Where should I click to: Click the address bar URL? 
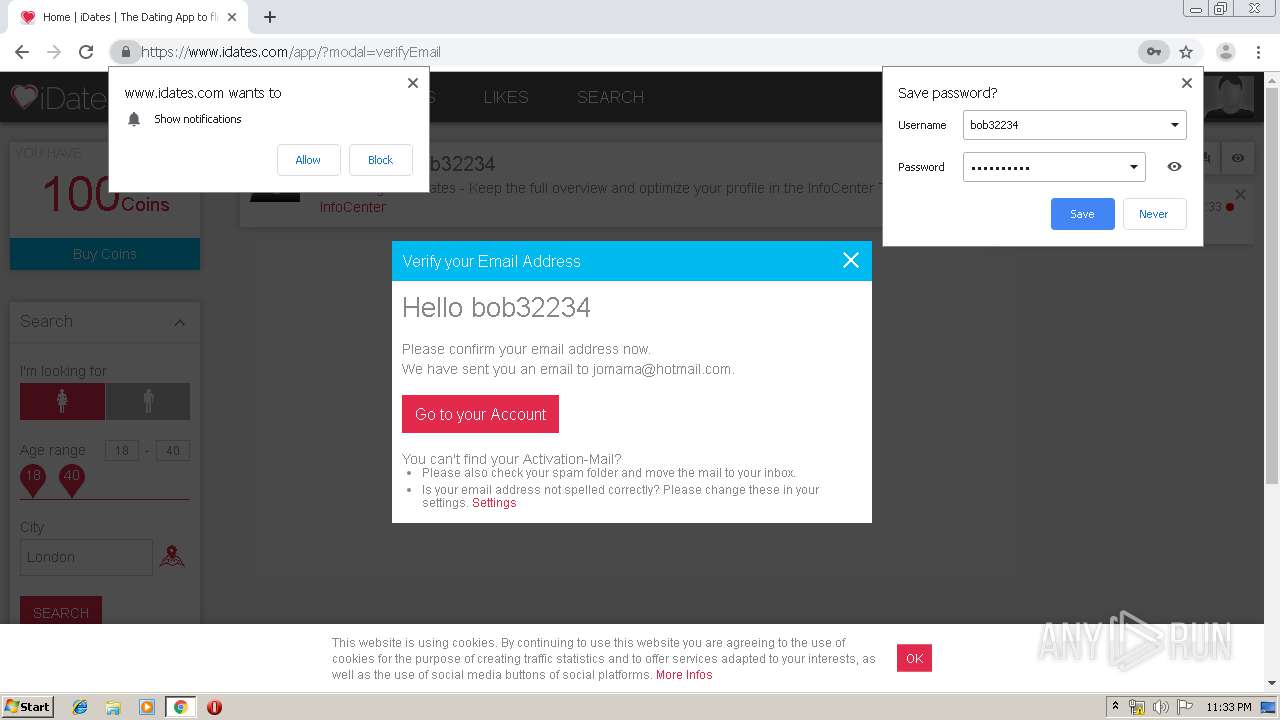tap(291, 52)
